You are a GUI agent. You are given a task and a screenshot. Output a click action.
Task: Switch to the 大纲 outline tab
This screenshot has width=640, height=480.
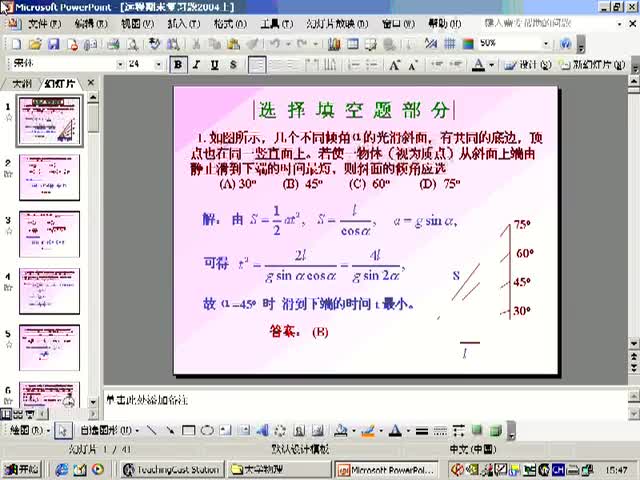pyautogui.click(x=21, y=84)
